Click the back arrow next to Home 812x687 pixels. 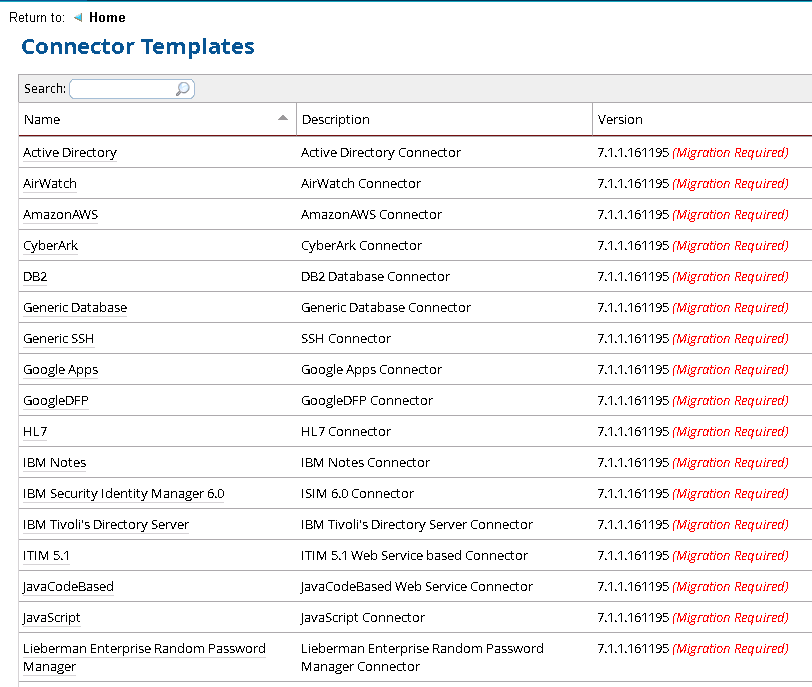78,18
